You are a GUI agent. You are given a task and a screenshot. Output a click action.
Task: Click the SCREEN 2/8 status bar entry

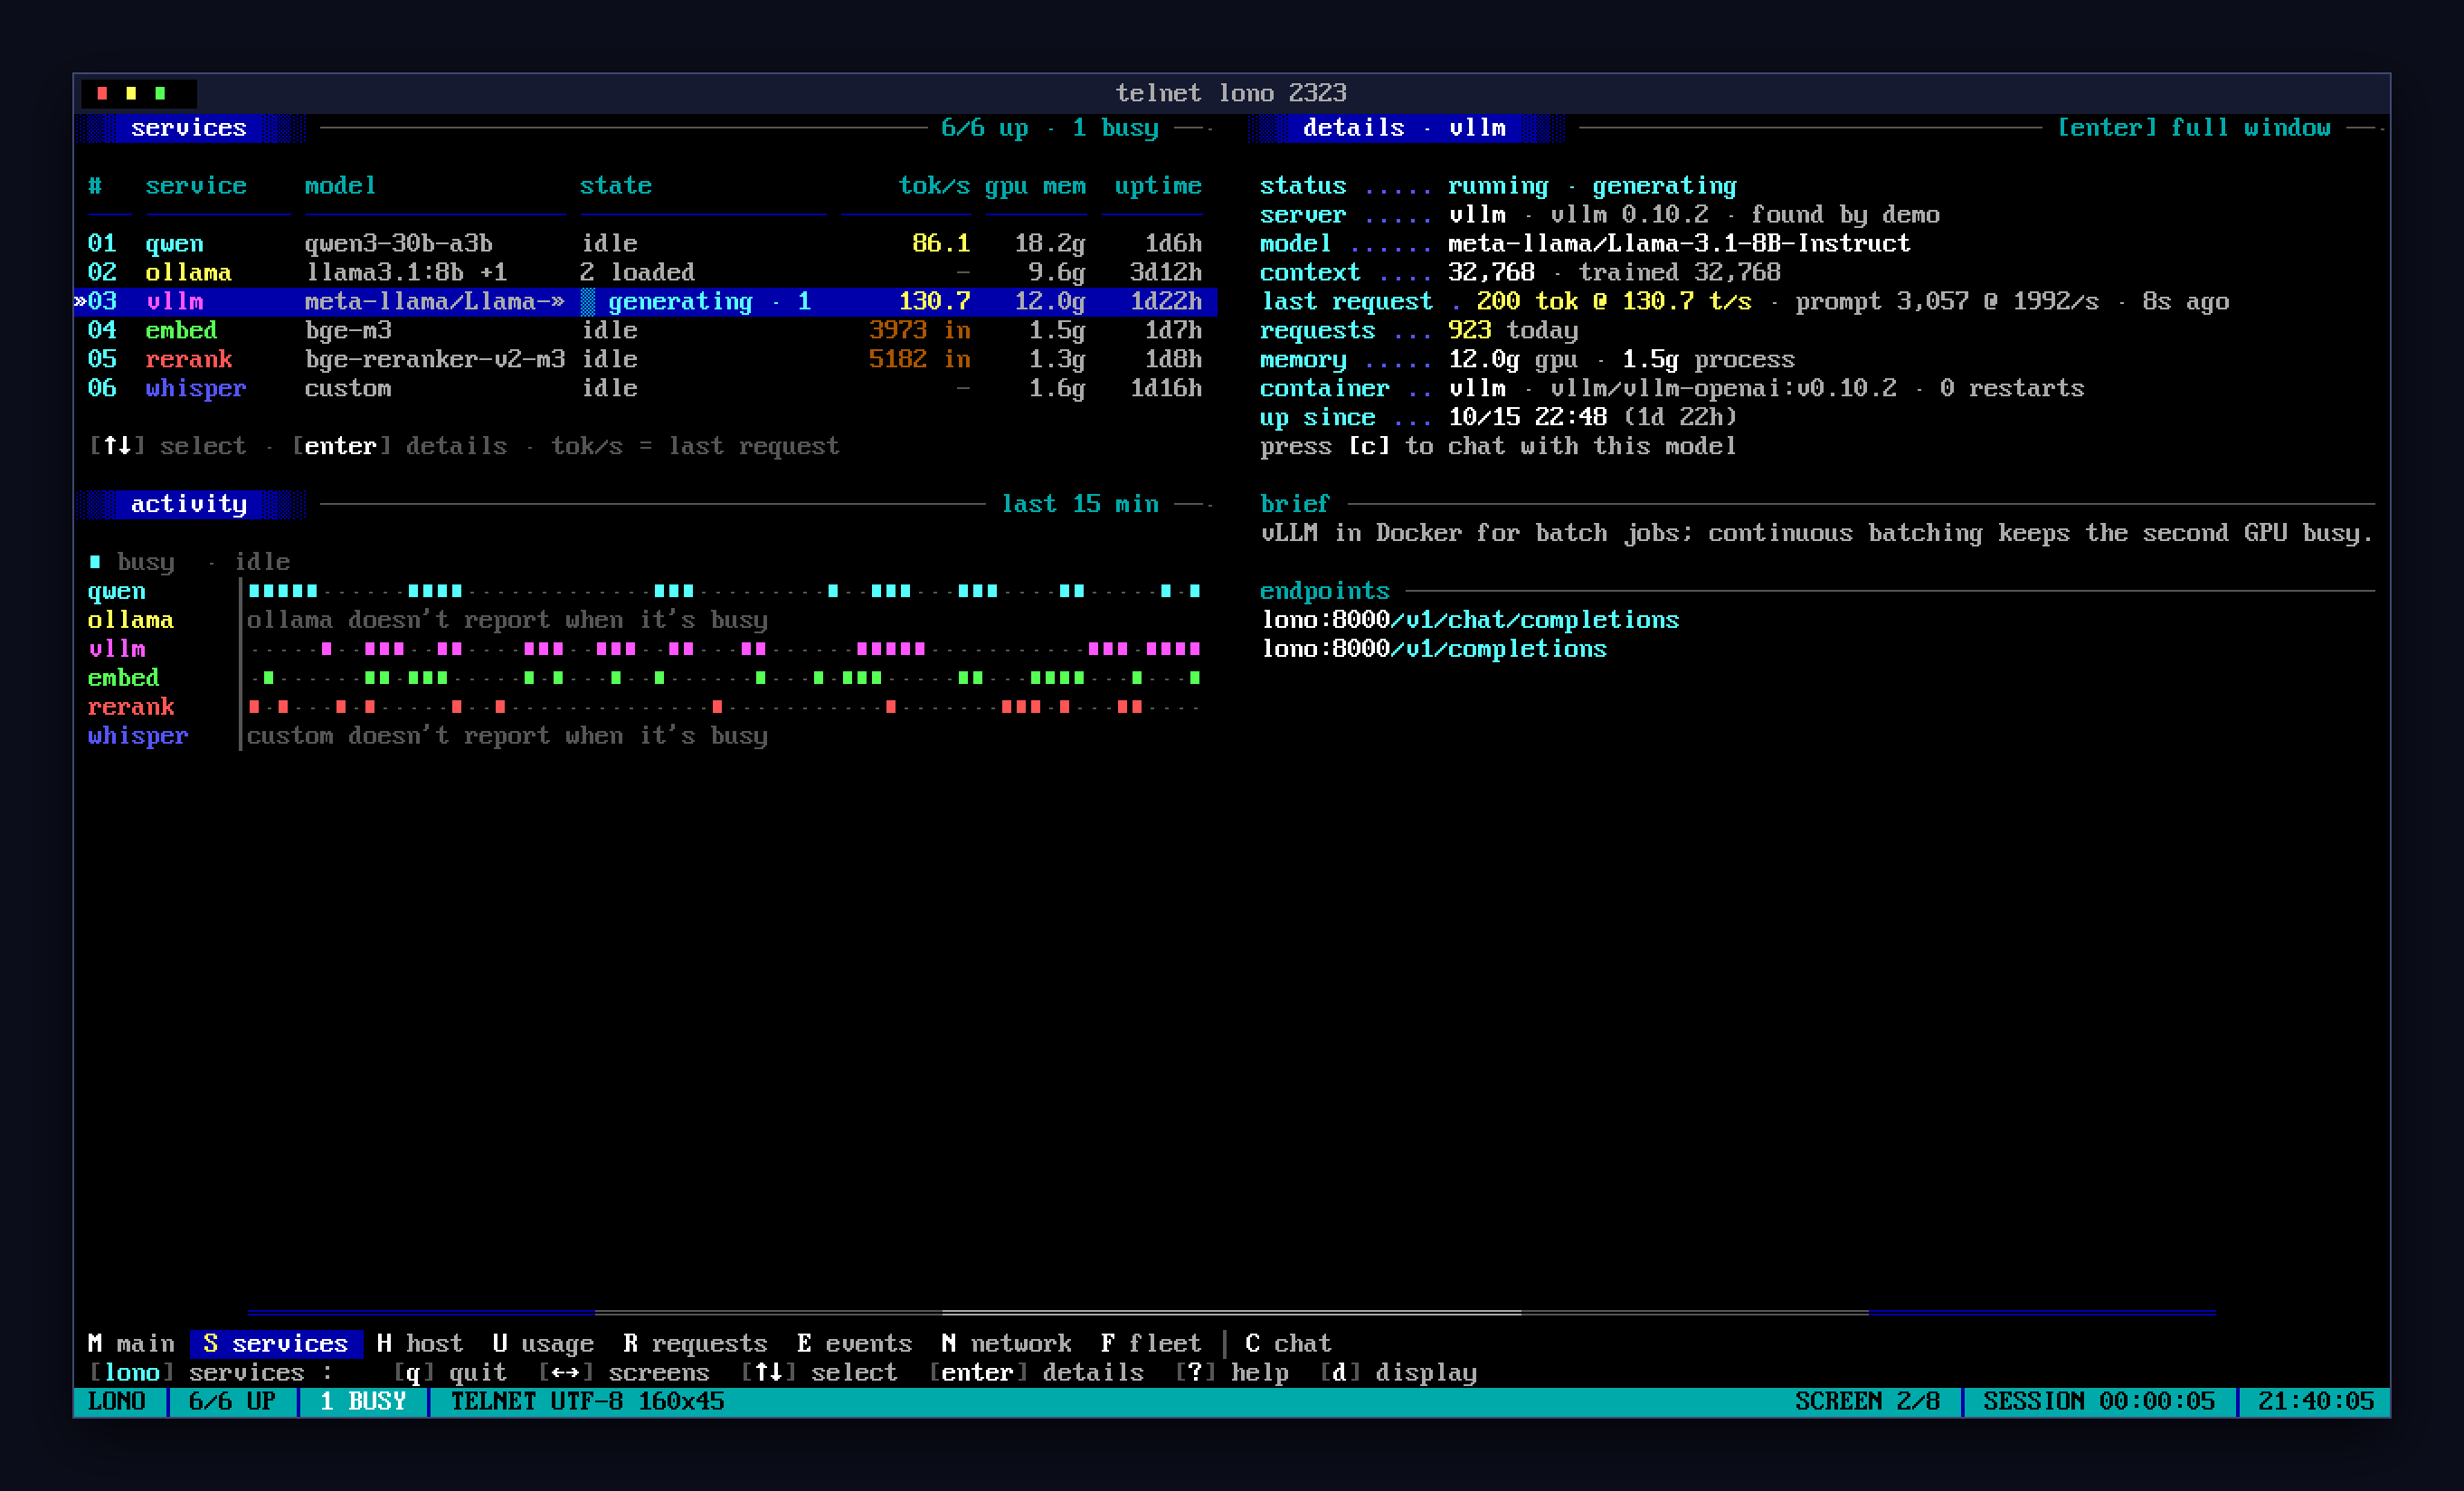coord(1867,1401)
